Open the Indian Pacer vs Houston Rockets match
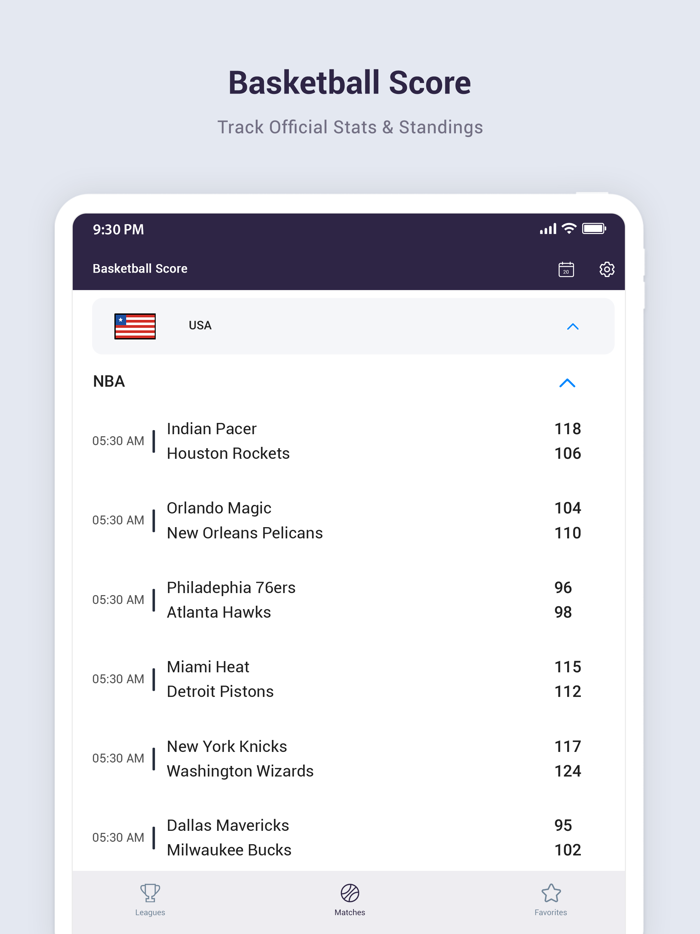The image size is (700, 934). click(350, 441)
